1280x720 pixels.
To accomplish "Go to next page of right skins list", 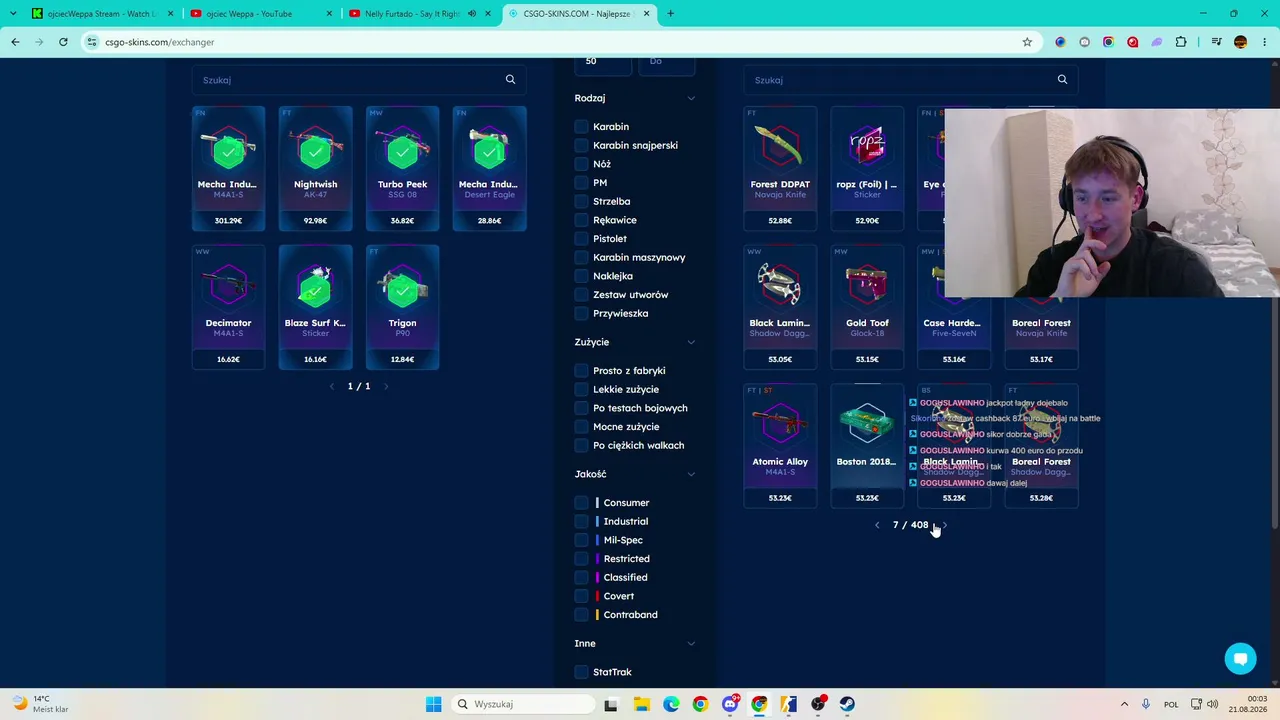I will (945, 525).
